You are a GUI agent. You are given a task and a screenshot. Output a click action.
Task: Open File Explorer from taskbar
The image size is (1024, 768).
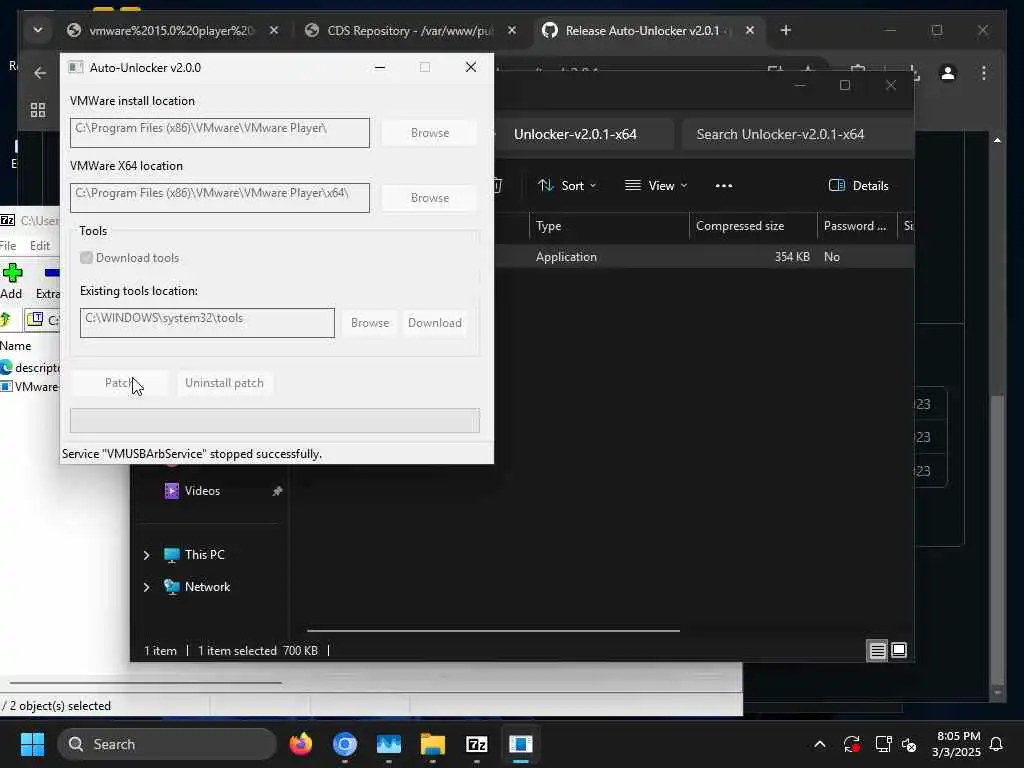[432, 744]
